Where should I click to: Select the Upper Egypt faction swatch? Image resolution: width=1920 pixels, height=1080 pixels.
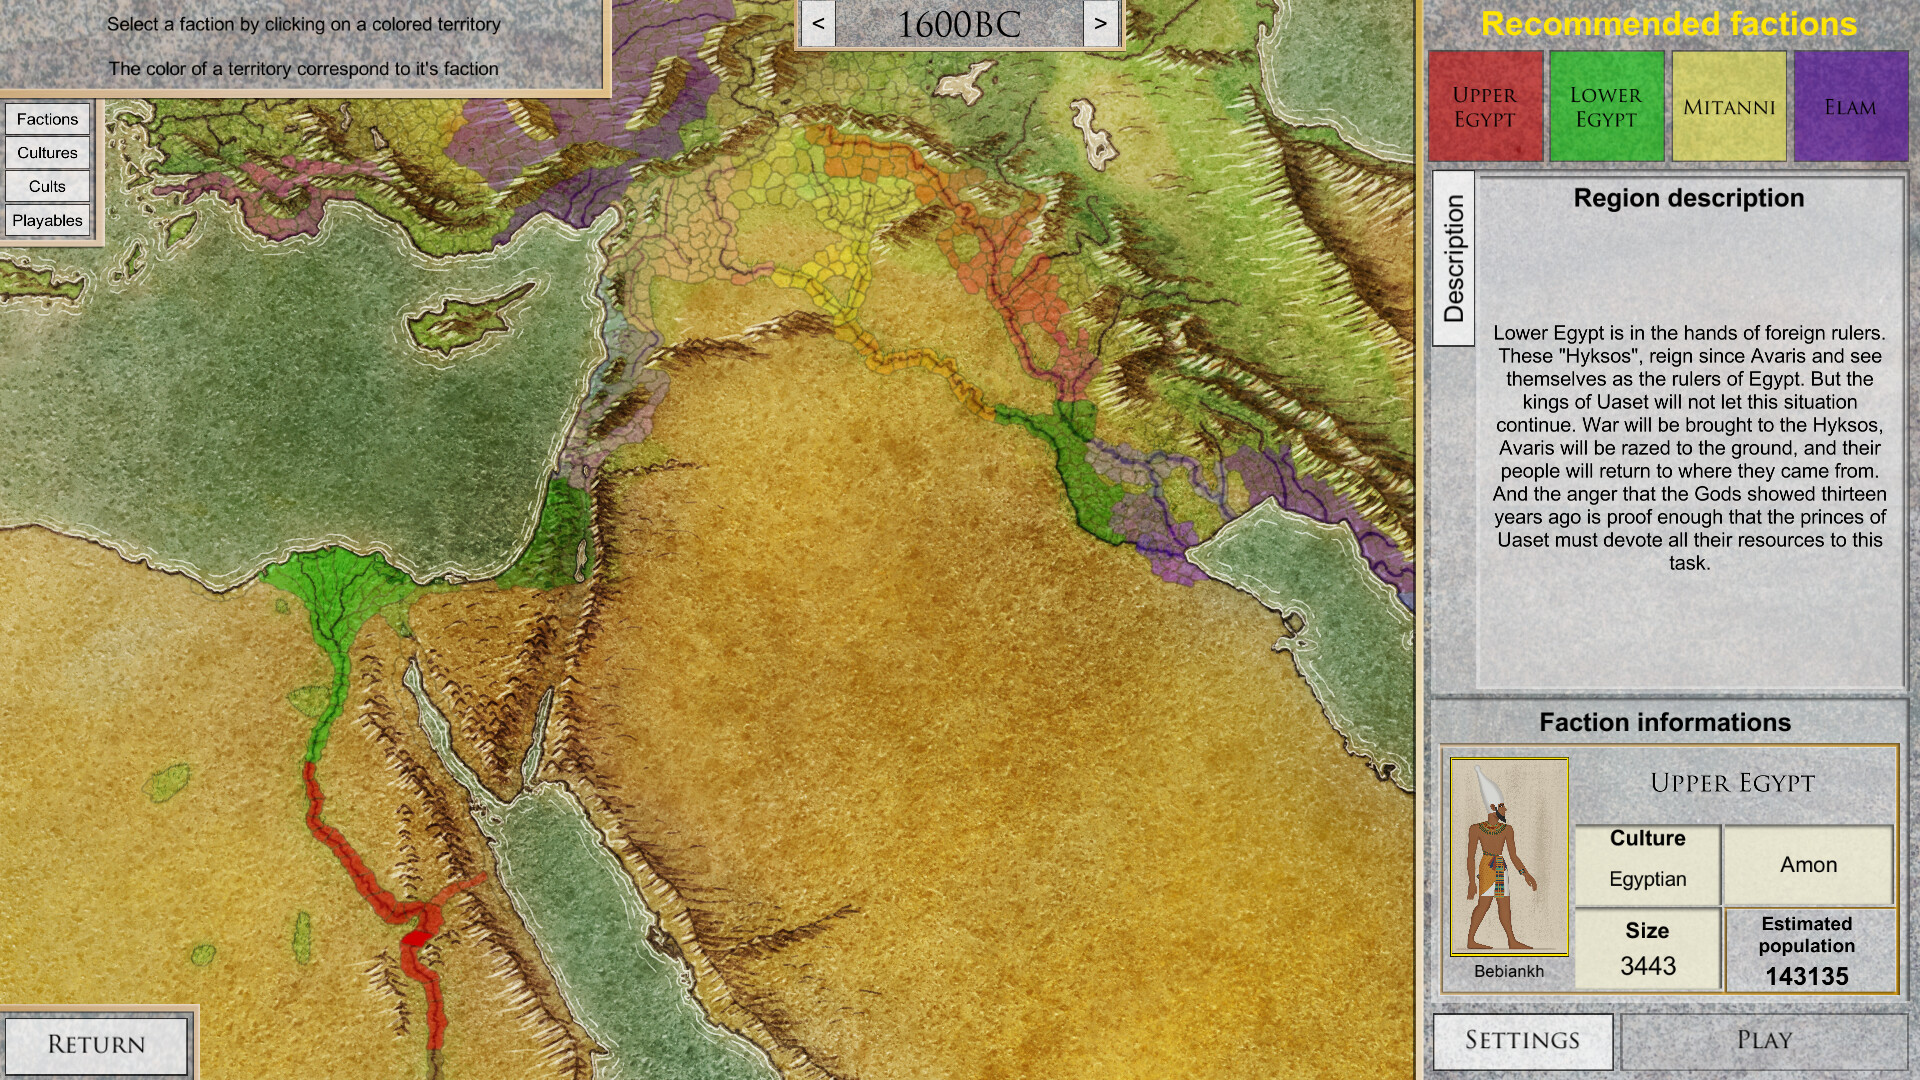pos(1484,105)
